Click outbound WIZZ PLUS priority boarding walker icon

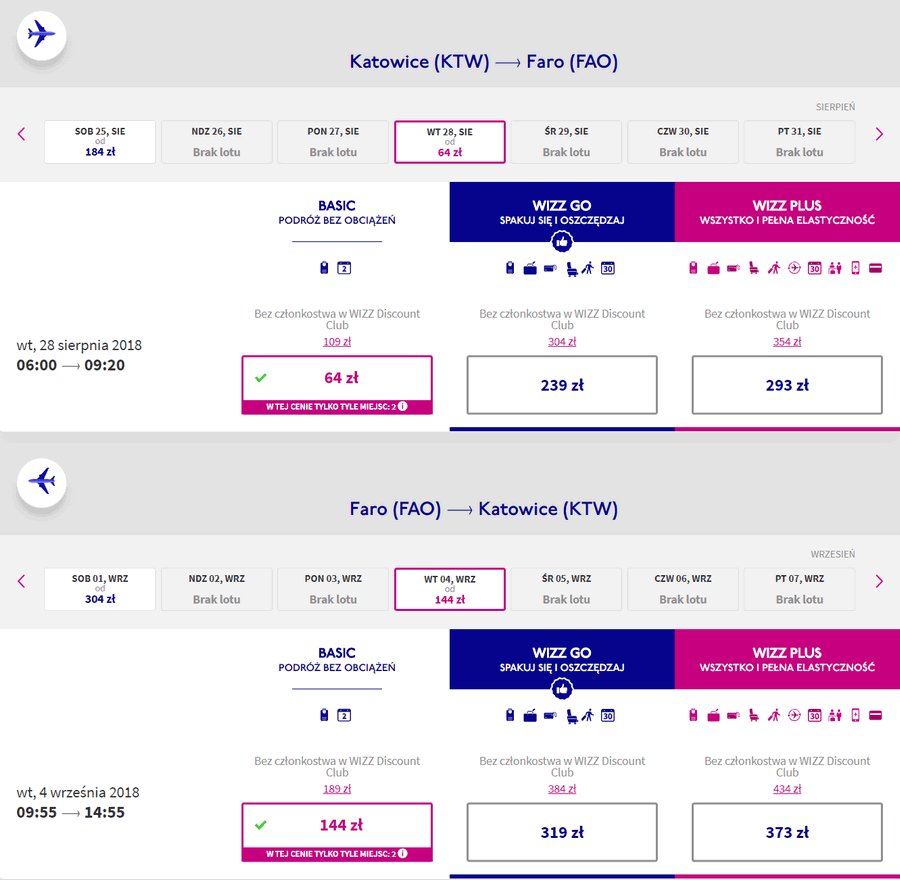click(x=774, y=268)
